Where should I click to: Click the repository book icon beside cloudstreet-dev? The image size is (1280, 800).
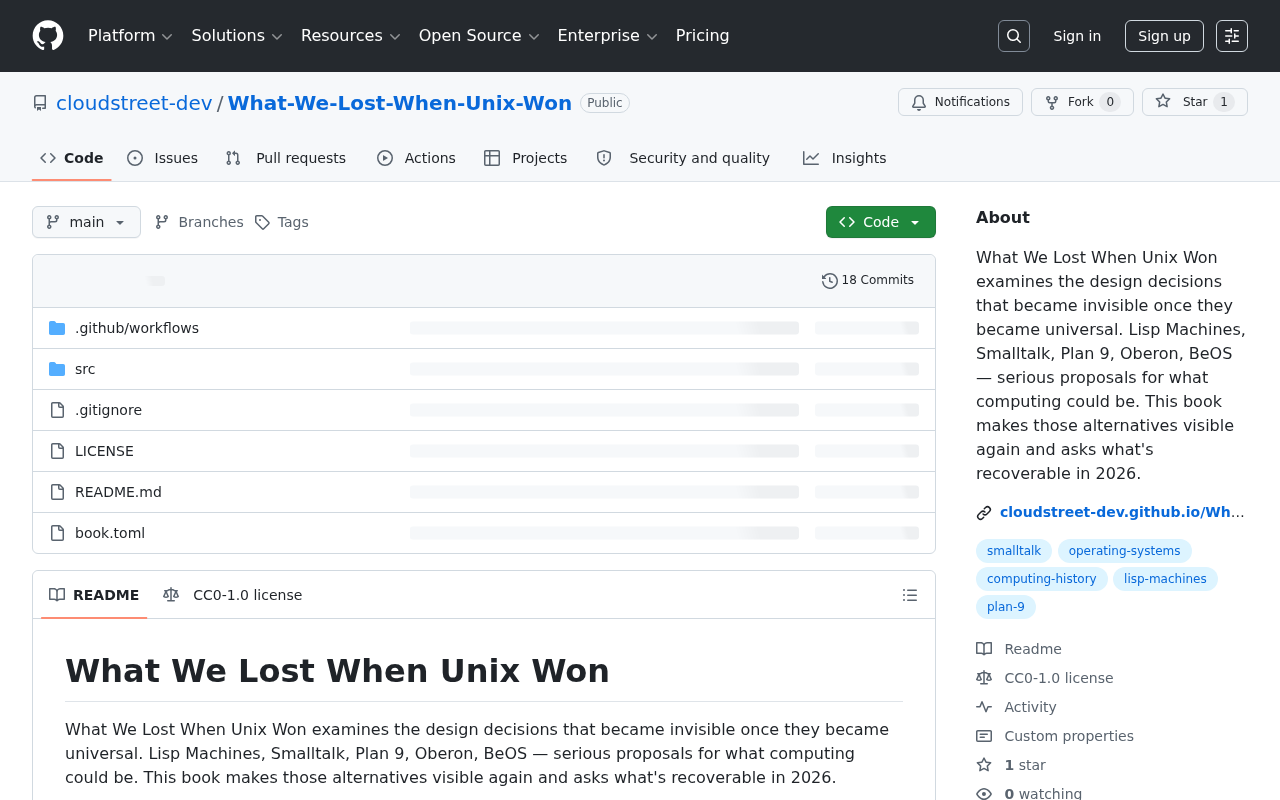(40, 103)
